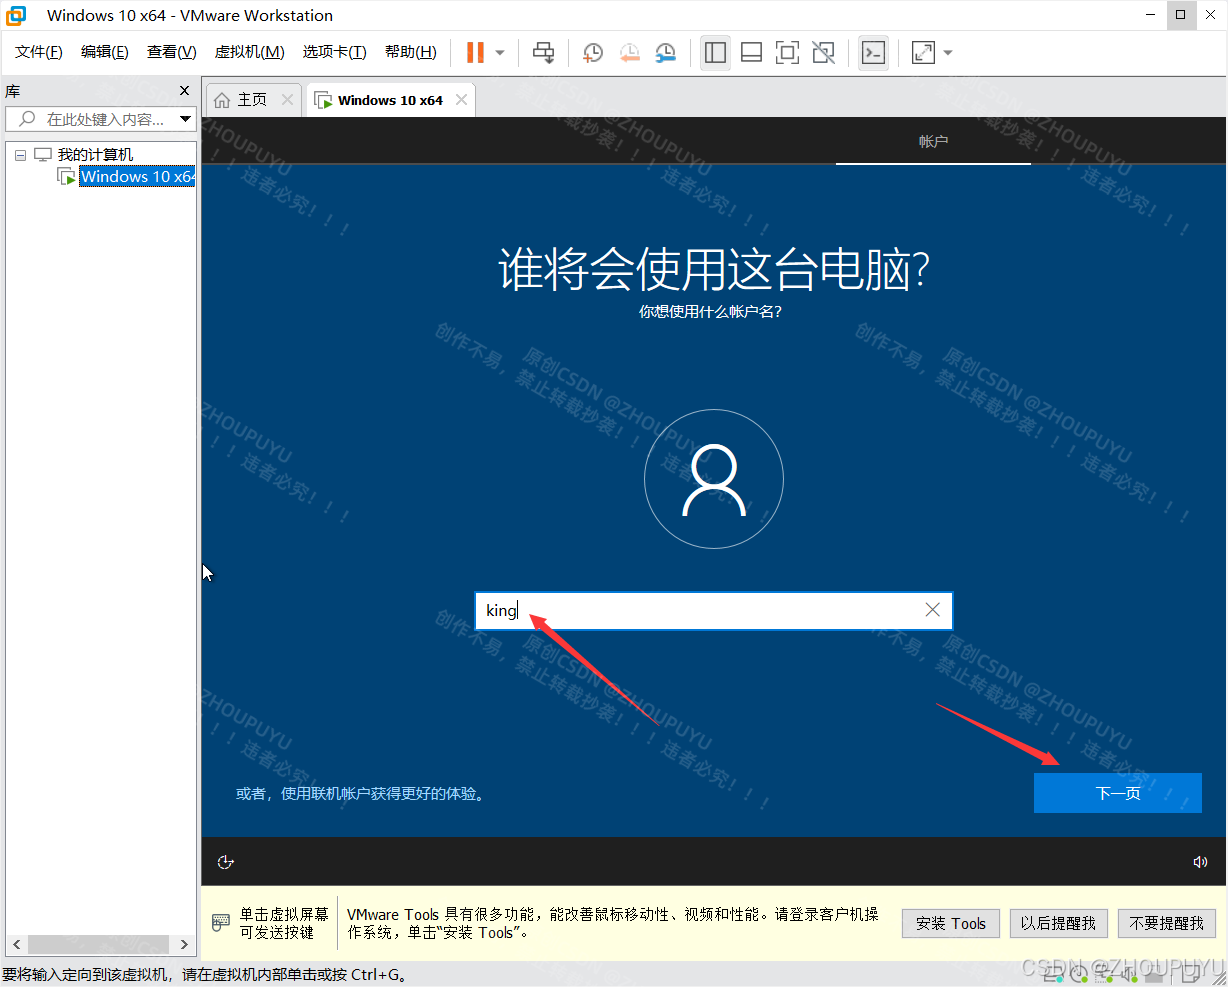The height and width of the screenshot is (987, 1228).
Task: Click the Unity mode icon
Action: (x=823, y=52)
